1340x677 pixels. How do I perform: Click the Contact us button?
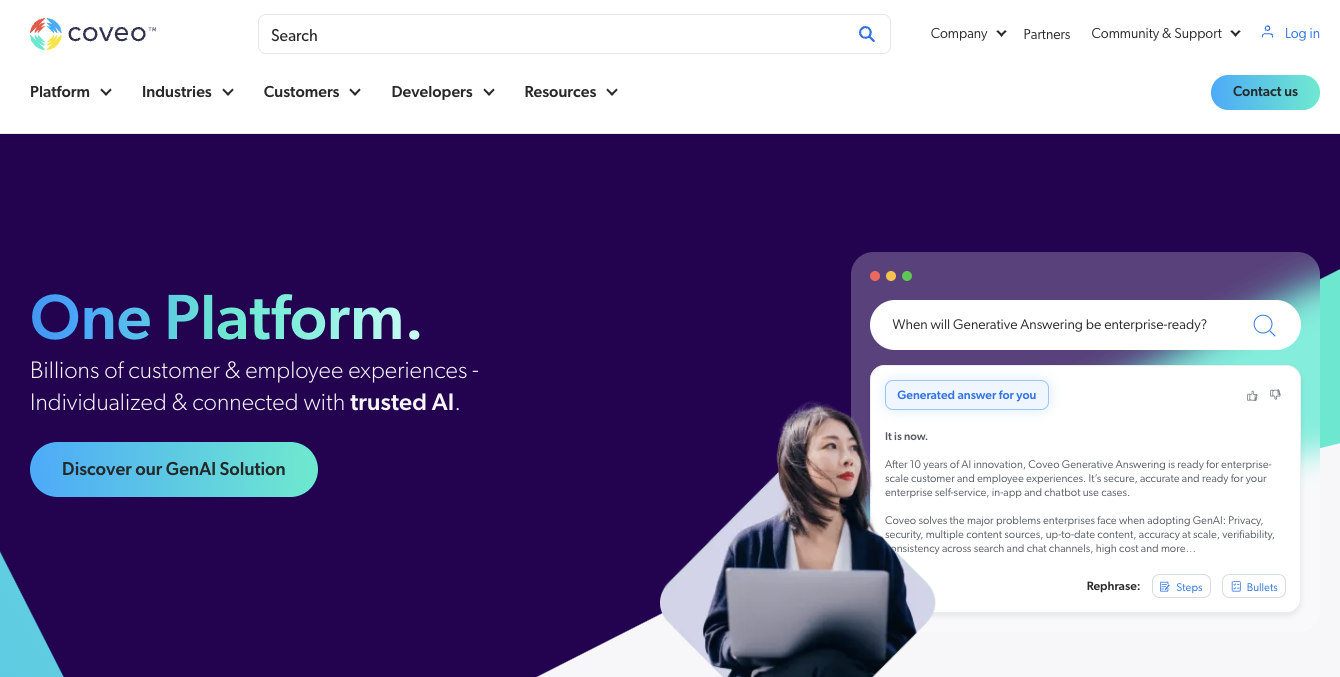point(1265,92)
